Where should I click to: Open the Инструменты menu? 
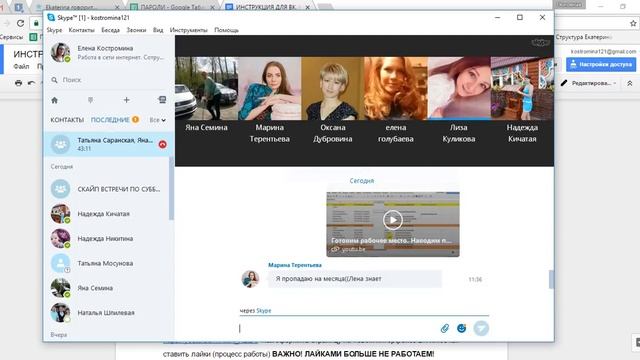click(x=189, y=30)
